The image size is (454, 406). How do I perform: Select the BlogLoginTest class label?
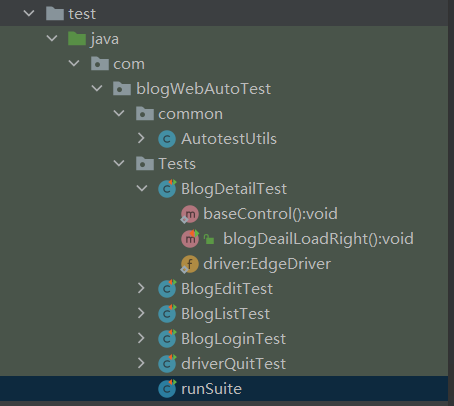pos(233,339)
